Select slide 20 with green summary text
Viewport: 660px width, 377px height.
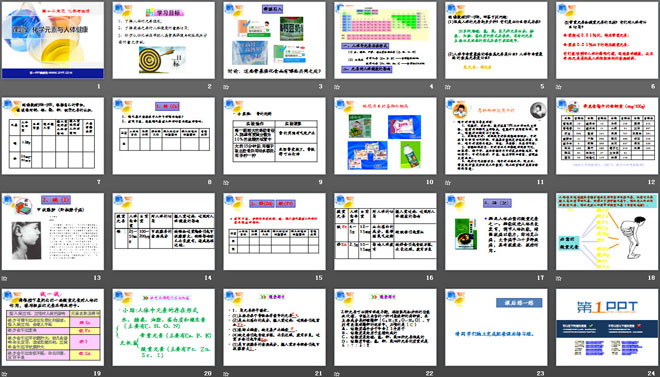point(163,327)
